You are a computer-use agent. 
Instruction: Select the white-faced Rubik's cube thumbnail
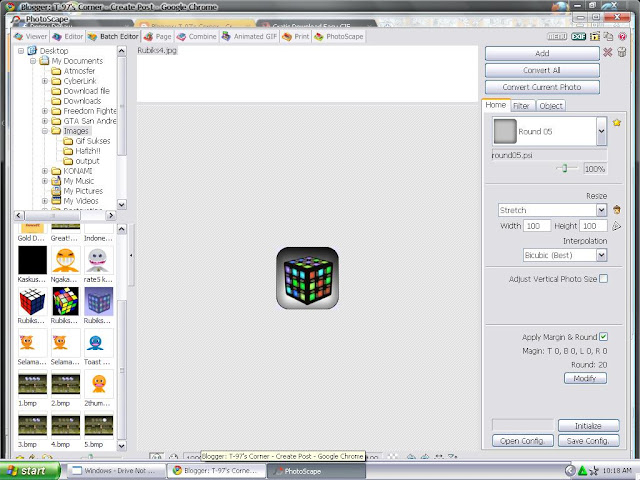[32, 301]
